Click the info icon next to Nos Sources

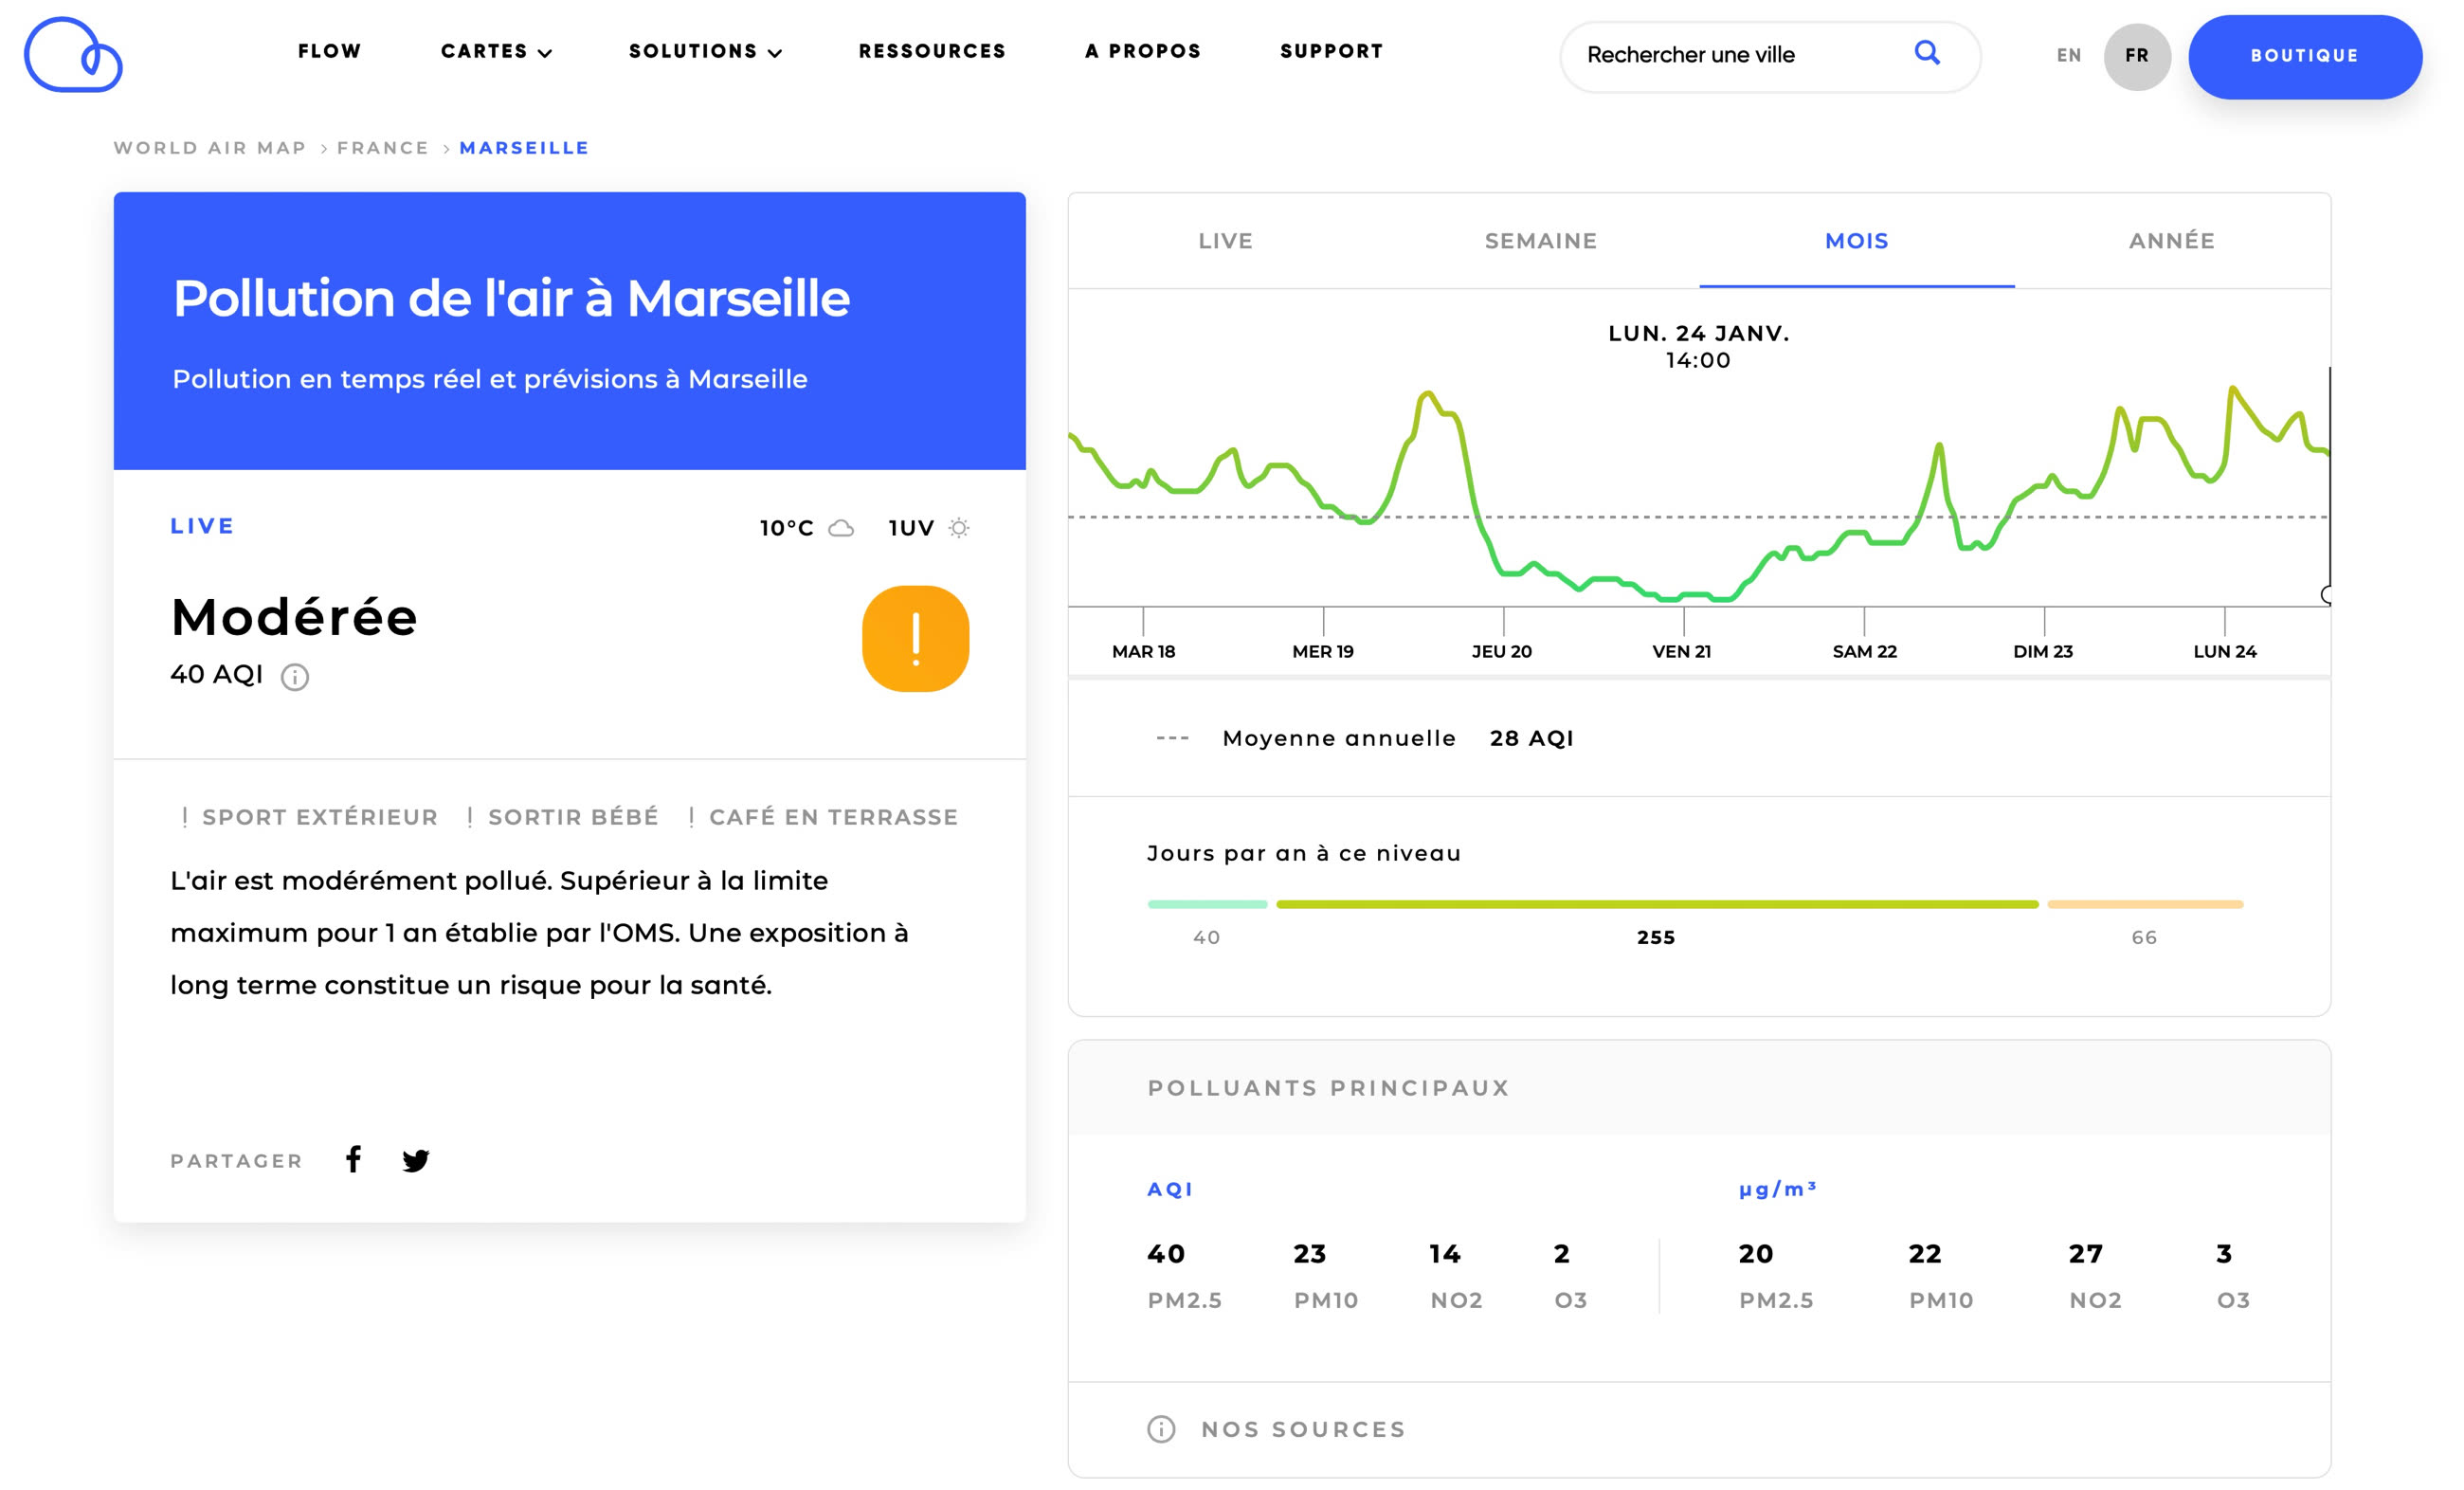[x=1160, y=1428]
